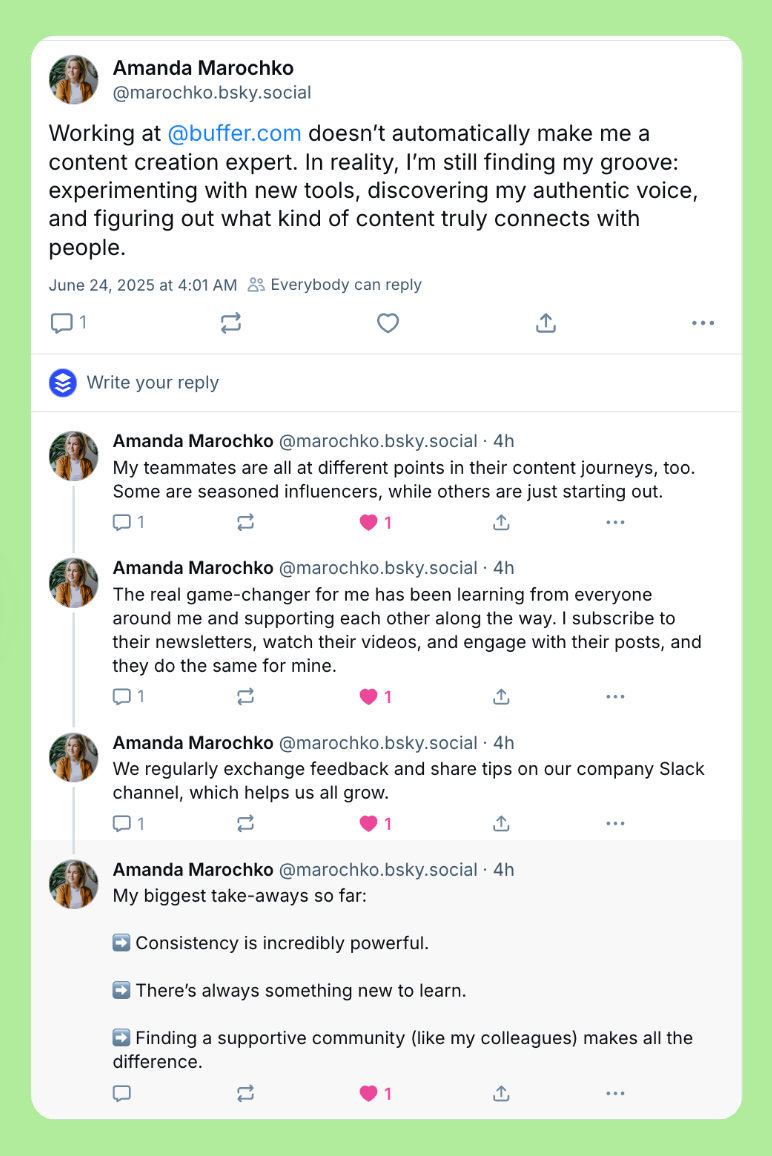This screenshot has height=1156, width=772.
Task: Open the reply icon on the main post
Action: click(x=61, y=323)
